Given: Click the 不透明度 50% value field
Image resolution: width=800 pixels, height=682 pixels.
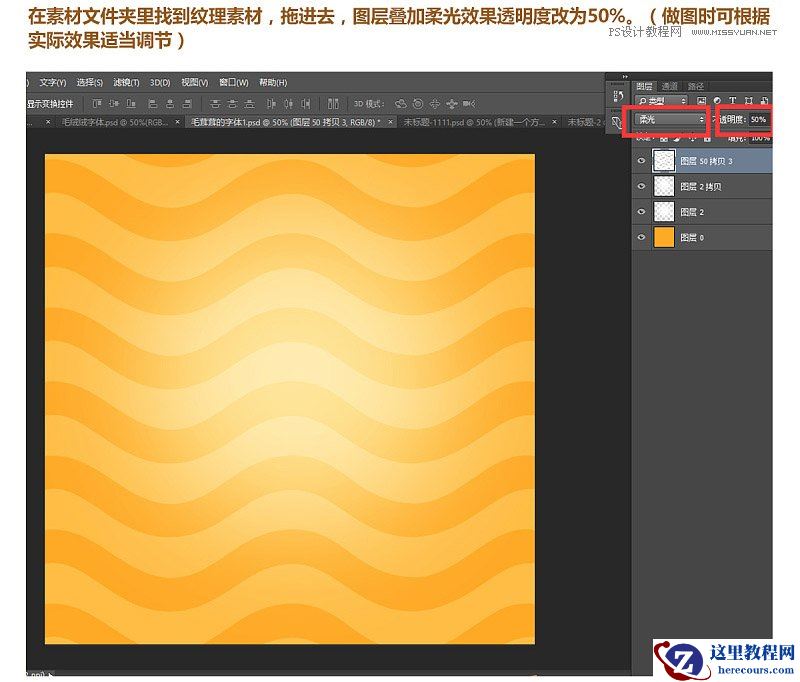Looking at the screenshot, I should pos(759,119).
